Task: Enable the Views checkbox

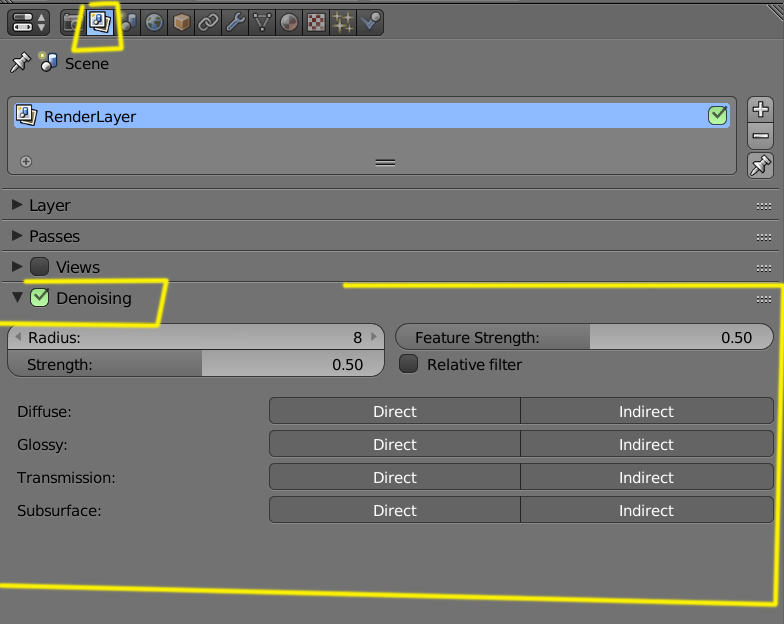Action: (x=40, y=266)
